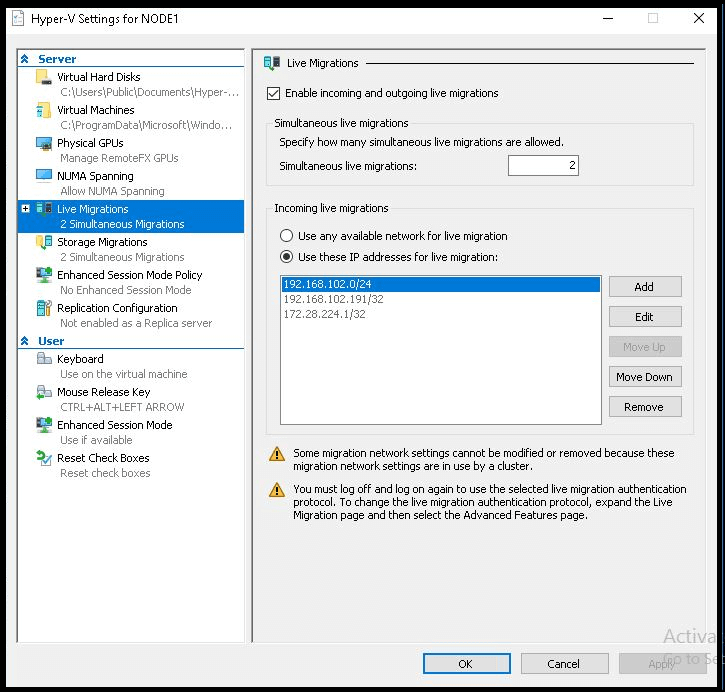Select the 172.28.224.1/32 entry
This screenshot has width=725, height=692.
(441, 314)
